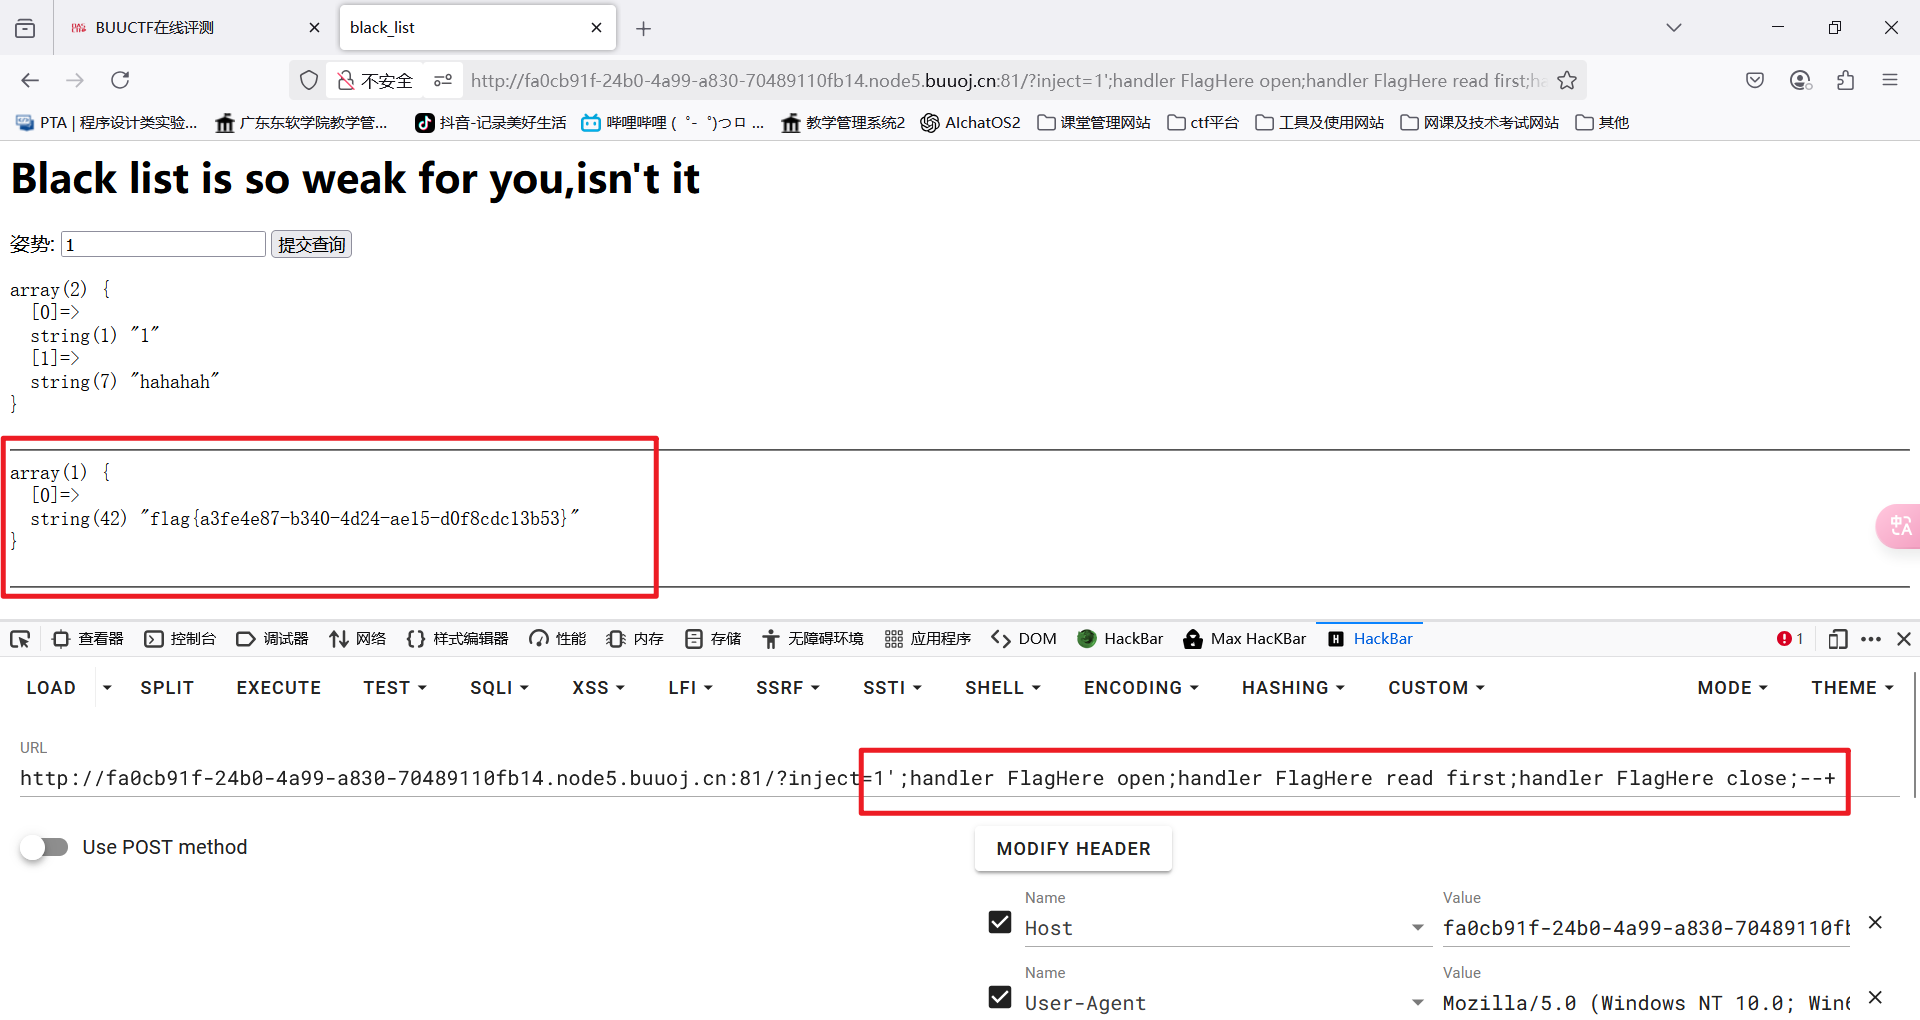Uncheck the Host header checkbox
Image resolution: width=1920 pixels, height=1020 pixels.
(x=999, y=921)
